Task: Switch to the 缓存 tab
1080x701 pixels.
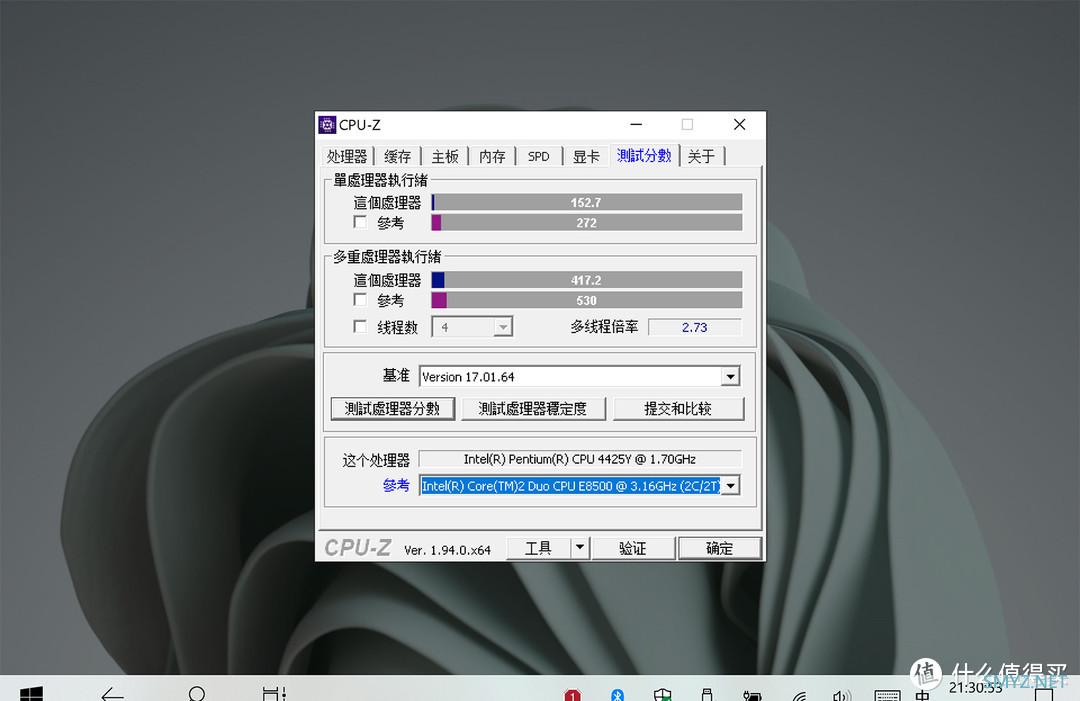Action: pyautogui.click(x=397, y=156)
